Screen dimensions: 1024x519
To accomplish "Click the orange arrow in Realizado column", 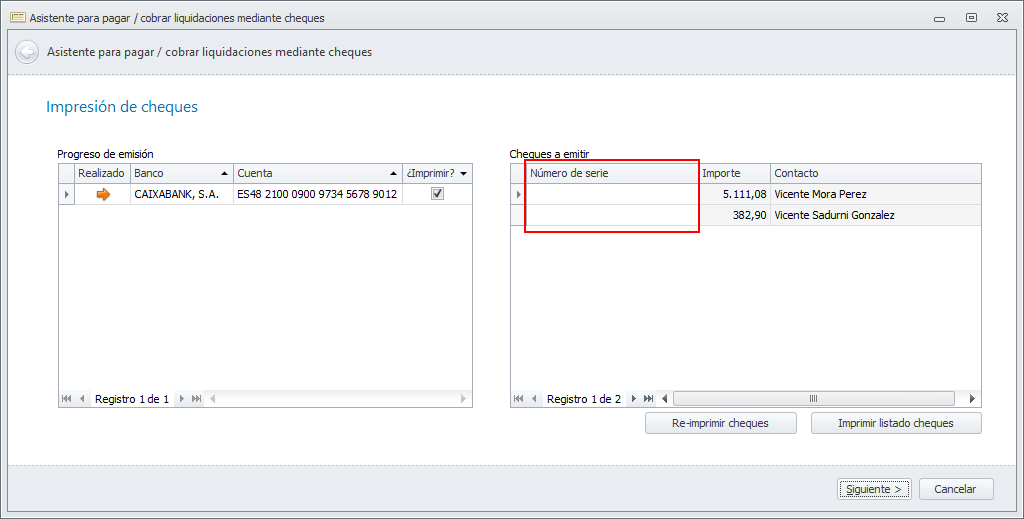I will point(103,194).
